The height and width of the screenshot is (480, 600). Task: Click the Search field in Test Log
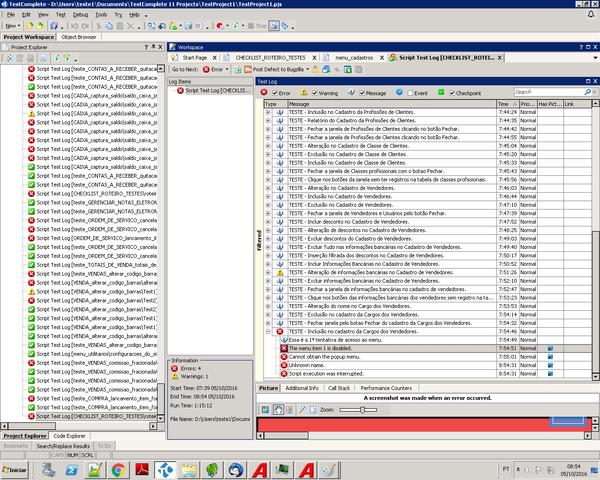pyautogui.click(x=550, y=92)
